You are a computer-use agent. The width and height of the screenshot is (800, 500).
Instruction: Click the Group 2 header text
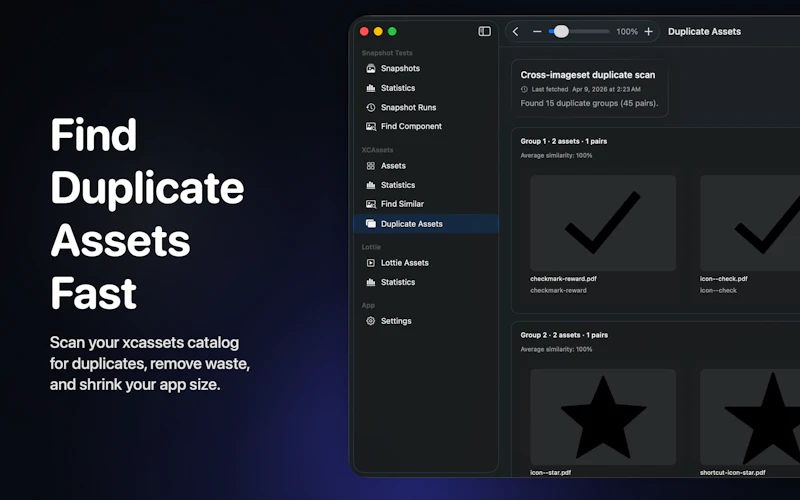[x=564, y=335]
